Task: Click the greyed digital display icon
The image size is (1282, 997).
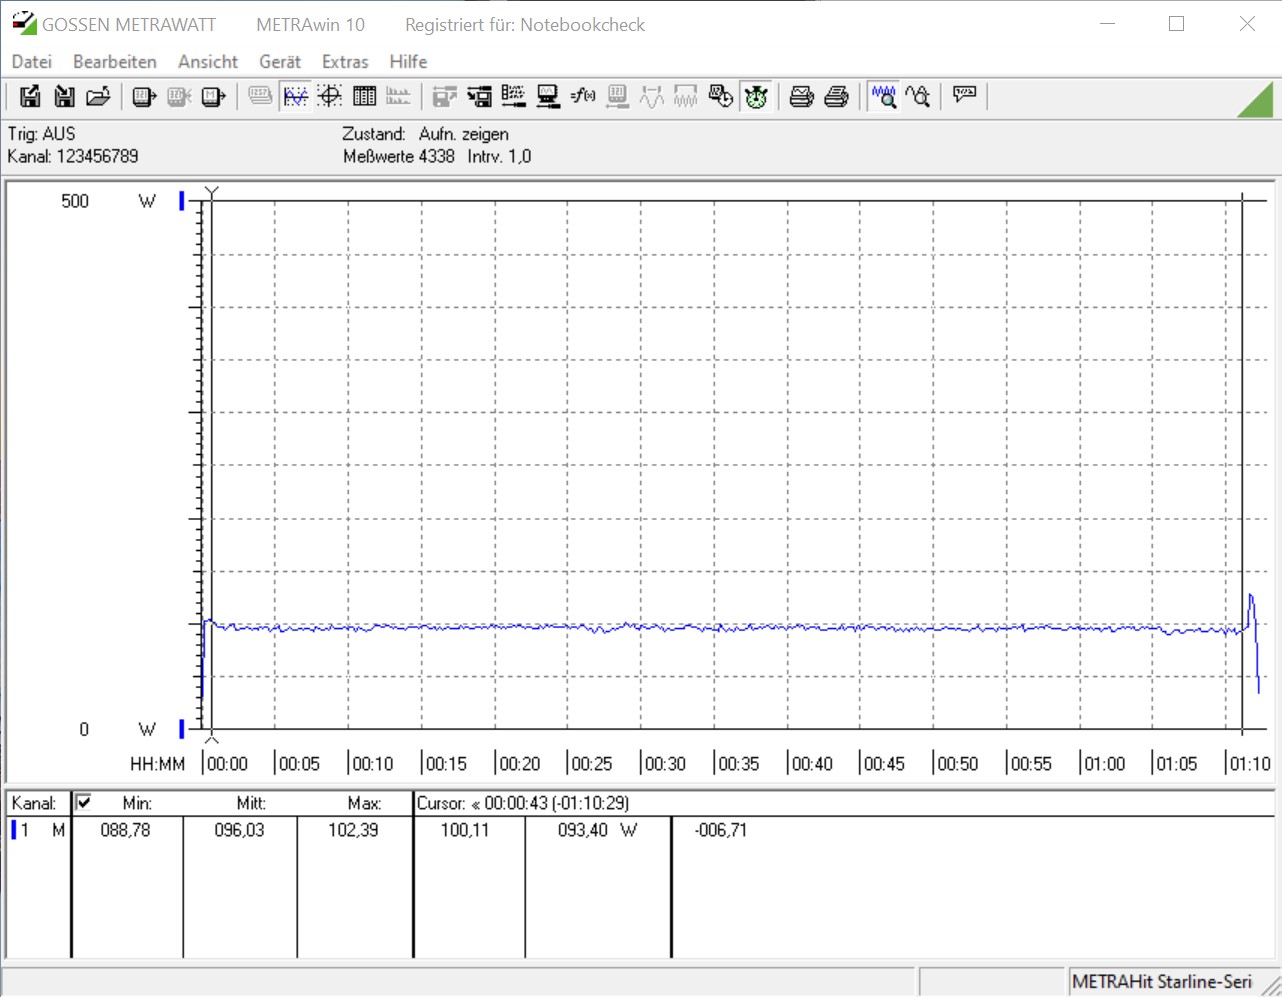Action: pos(260,96)
